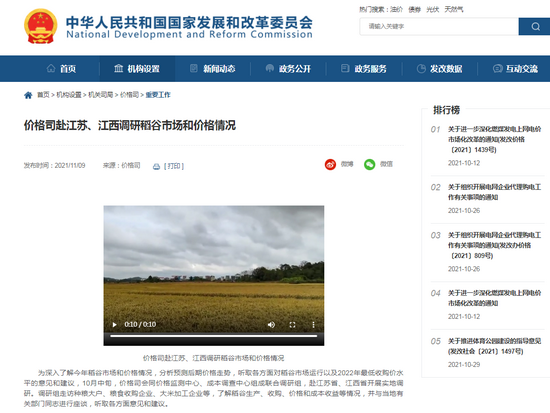Viewport: 550px width, 413px height.
Task: Click the search magnifier button
Action: [535, 26]
